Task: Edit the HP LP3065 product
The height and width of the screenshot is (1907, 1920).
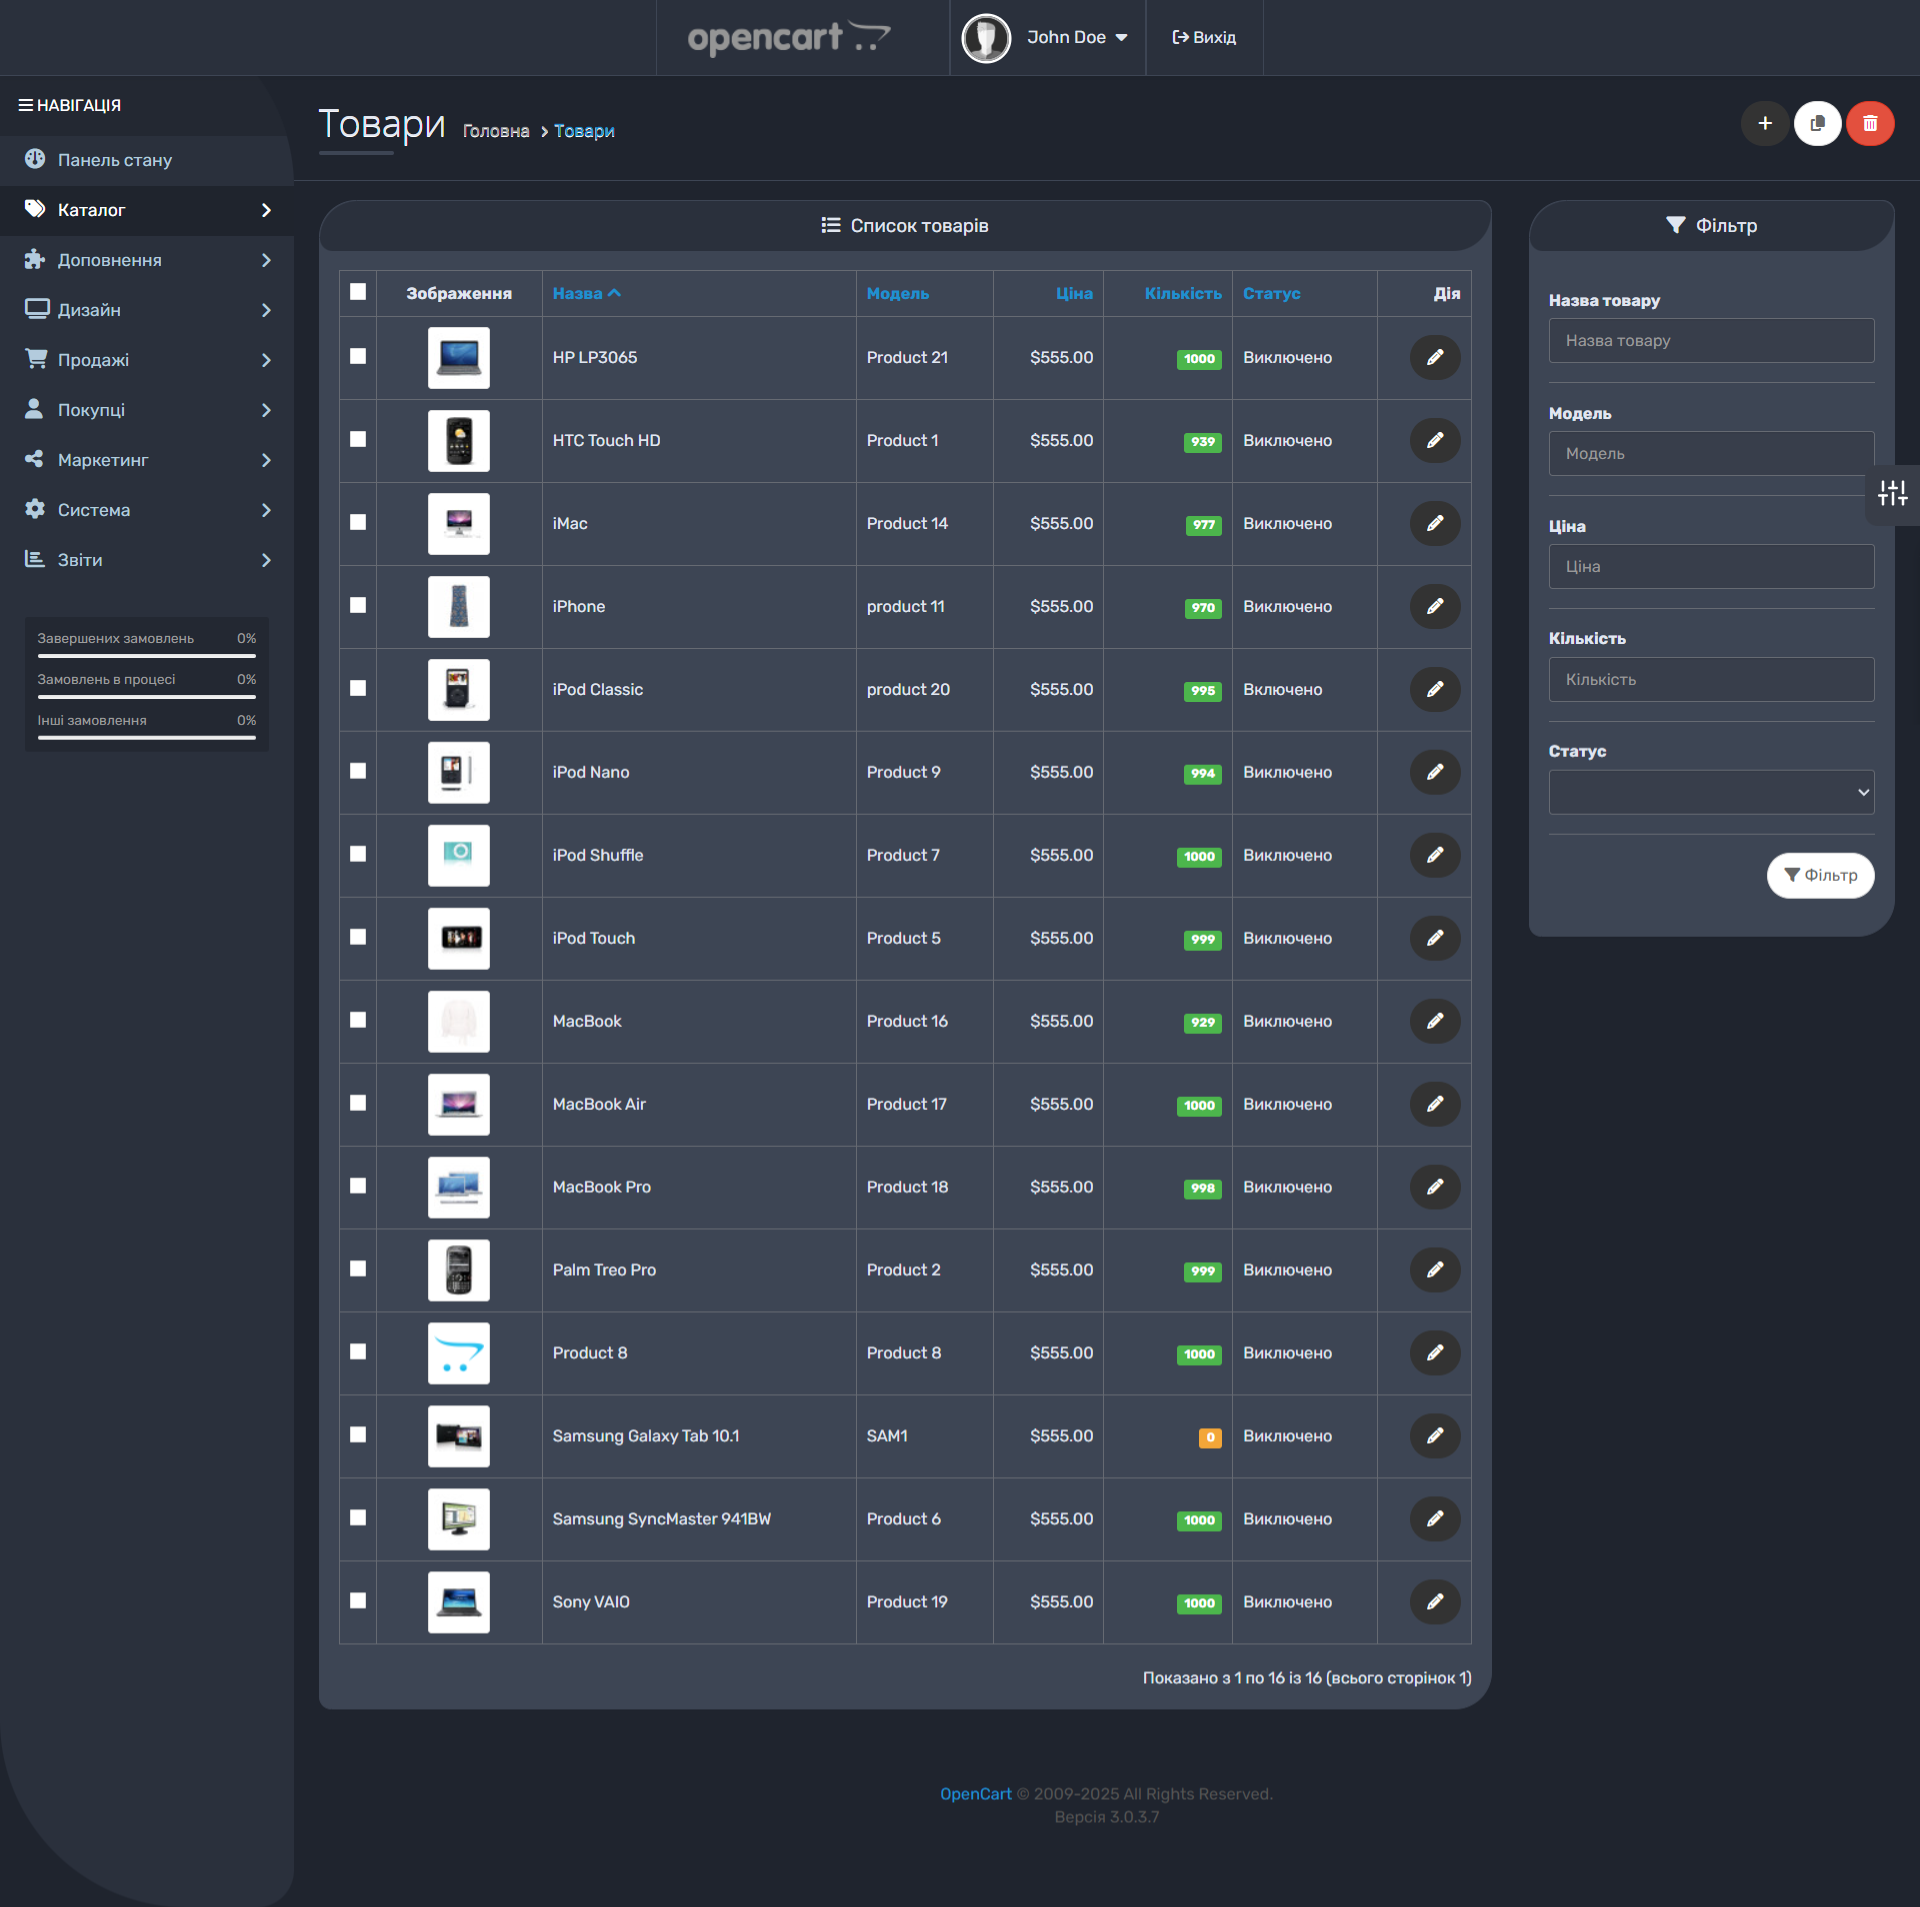Action: (1434, 357)
